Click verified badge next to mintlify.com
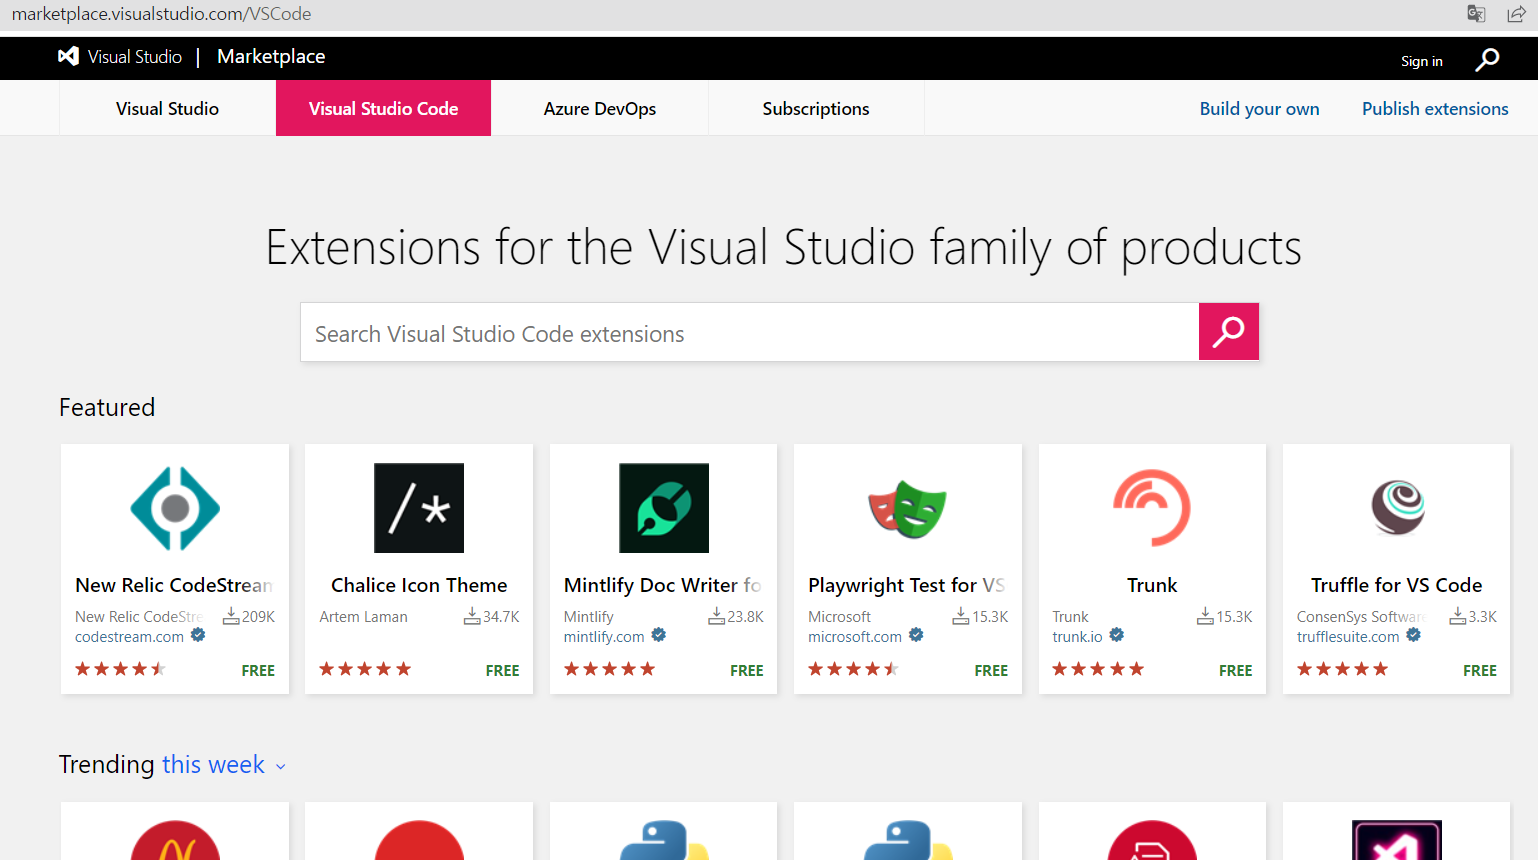Image resolution: width=1538 pixels, height=860 pixels. pos(659,635)
